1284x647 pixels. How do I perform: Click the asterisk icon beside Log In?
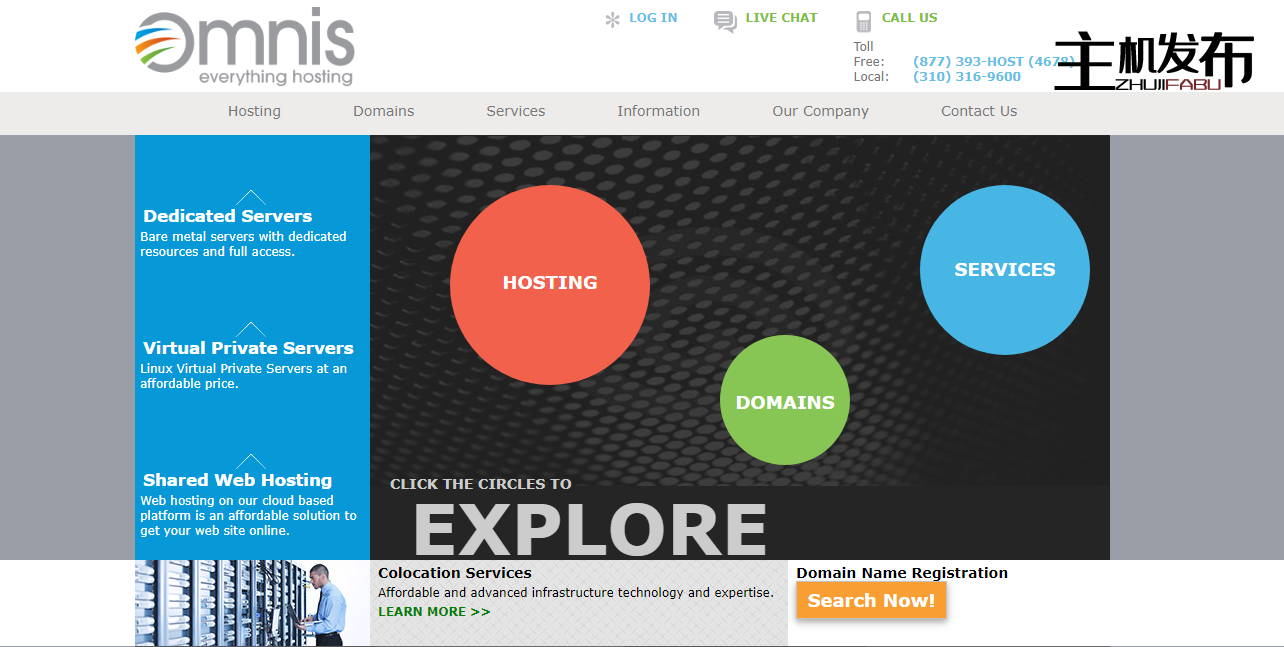click(x=612, y=19)
